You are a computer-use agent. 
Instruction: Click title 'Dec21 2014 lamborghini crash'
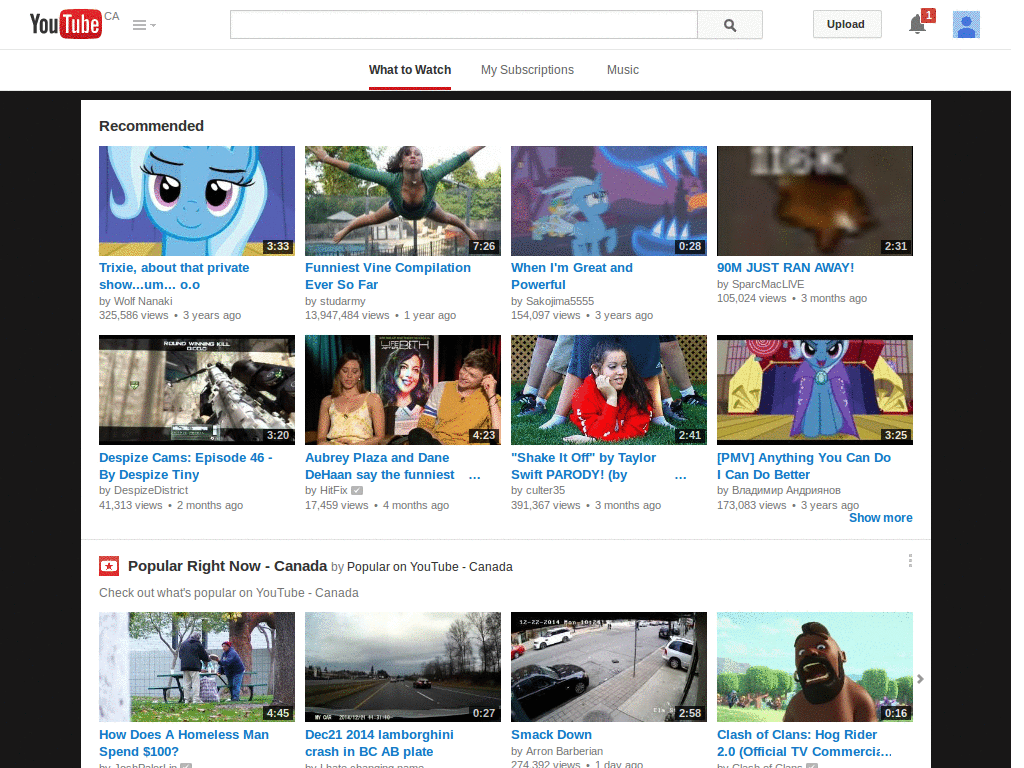click(x=379, y=743)
